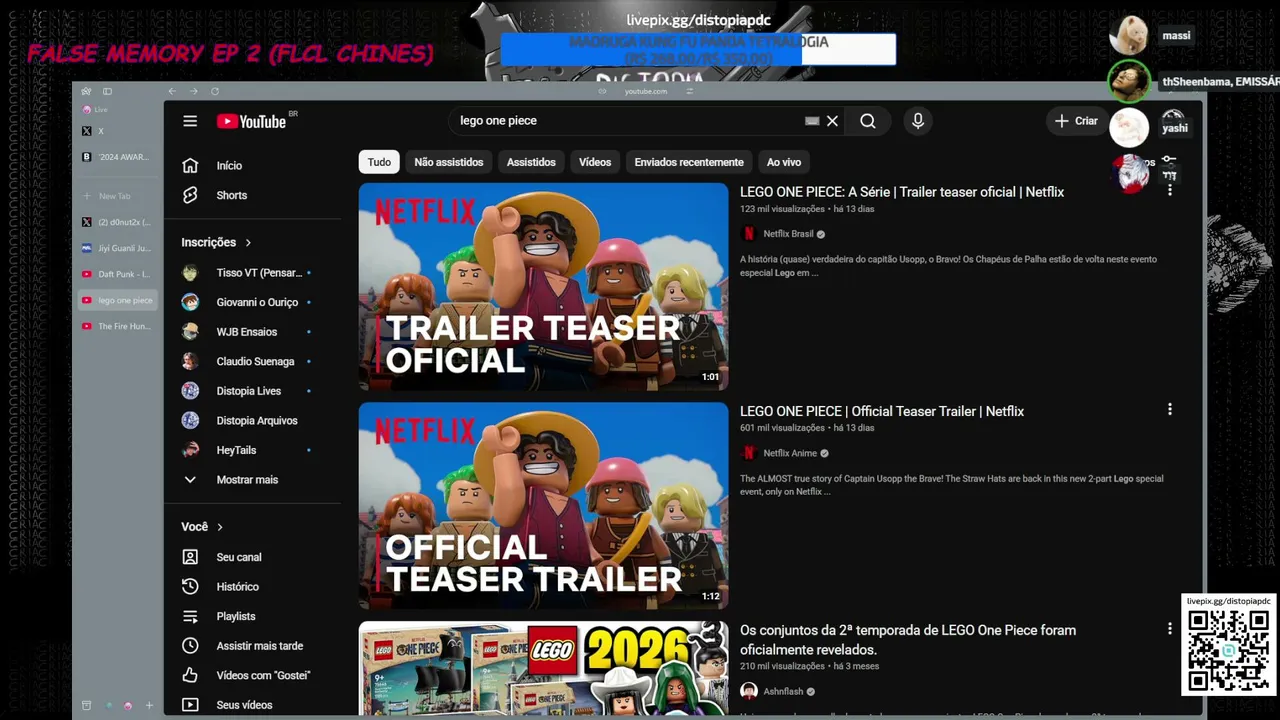Reload the page with the browser refresh icon
The image size is (1280, 720).
pyautogui.click(x=215, y=91)
